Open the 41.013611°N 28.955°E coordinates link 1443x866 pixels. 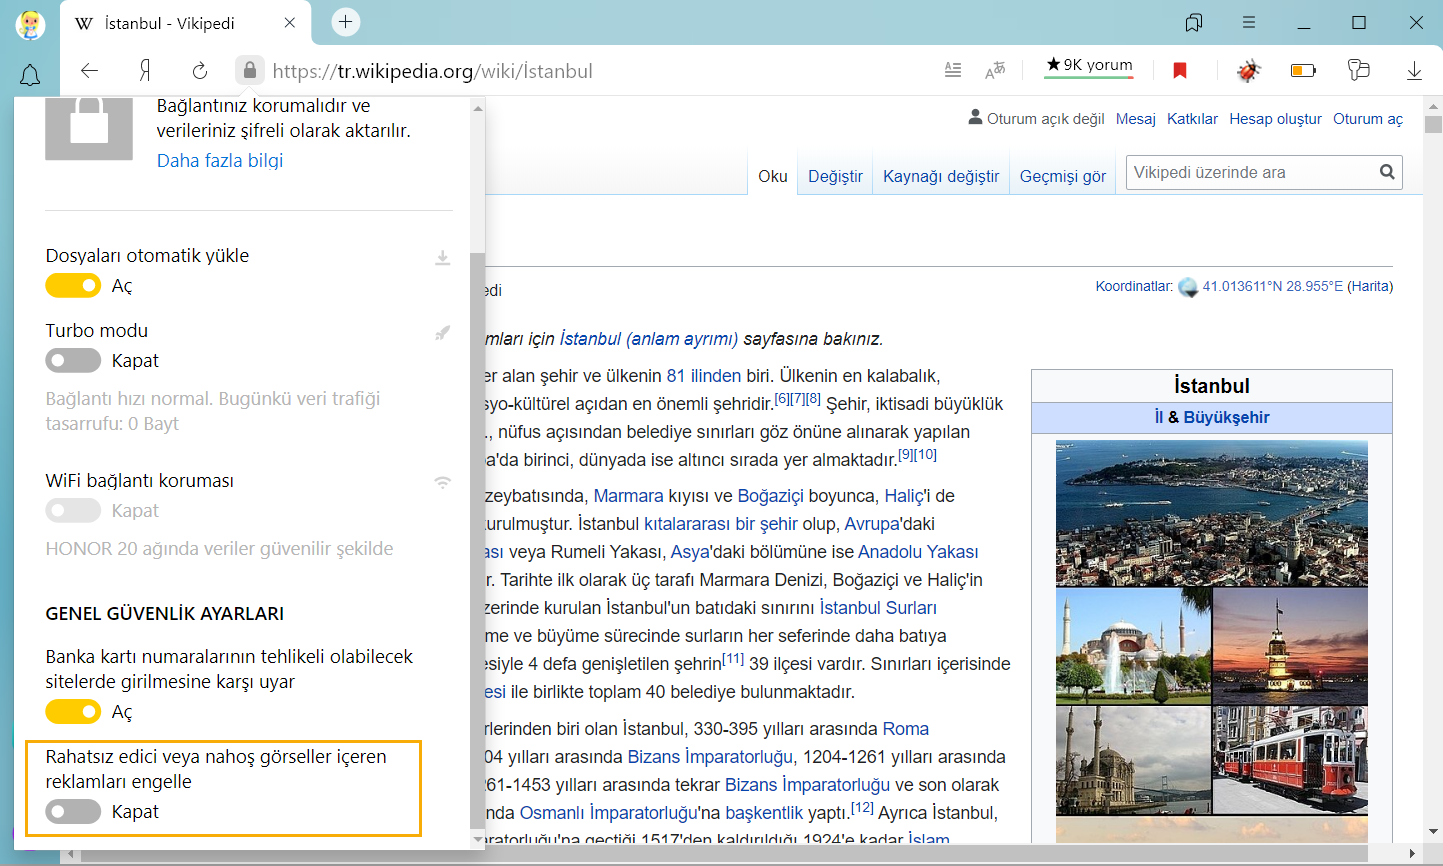point(1273,286)
